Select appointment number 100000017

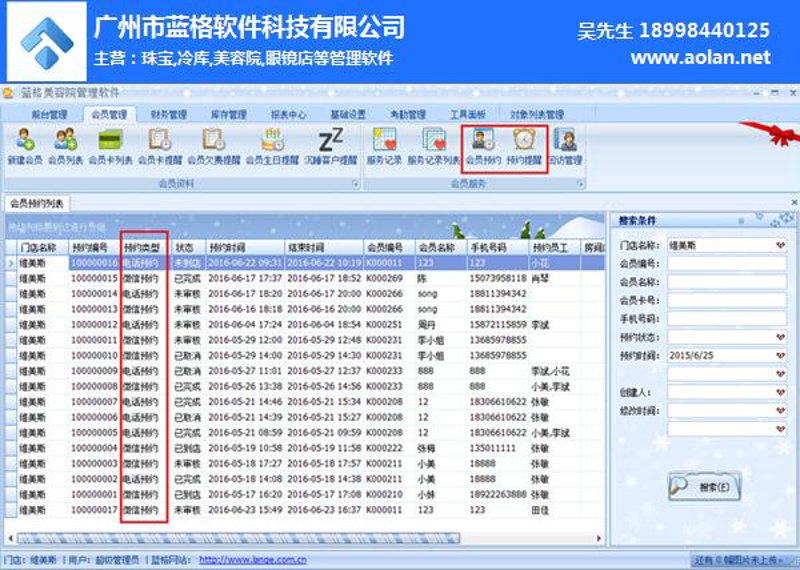94,510
